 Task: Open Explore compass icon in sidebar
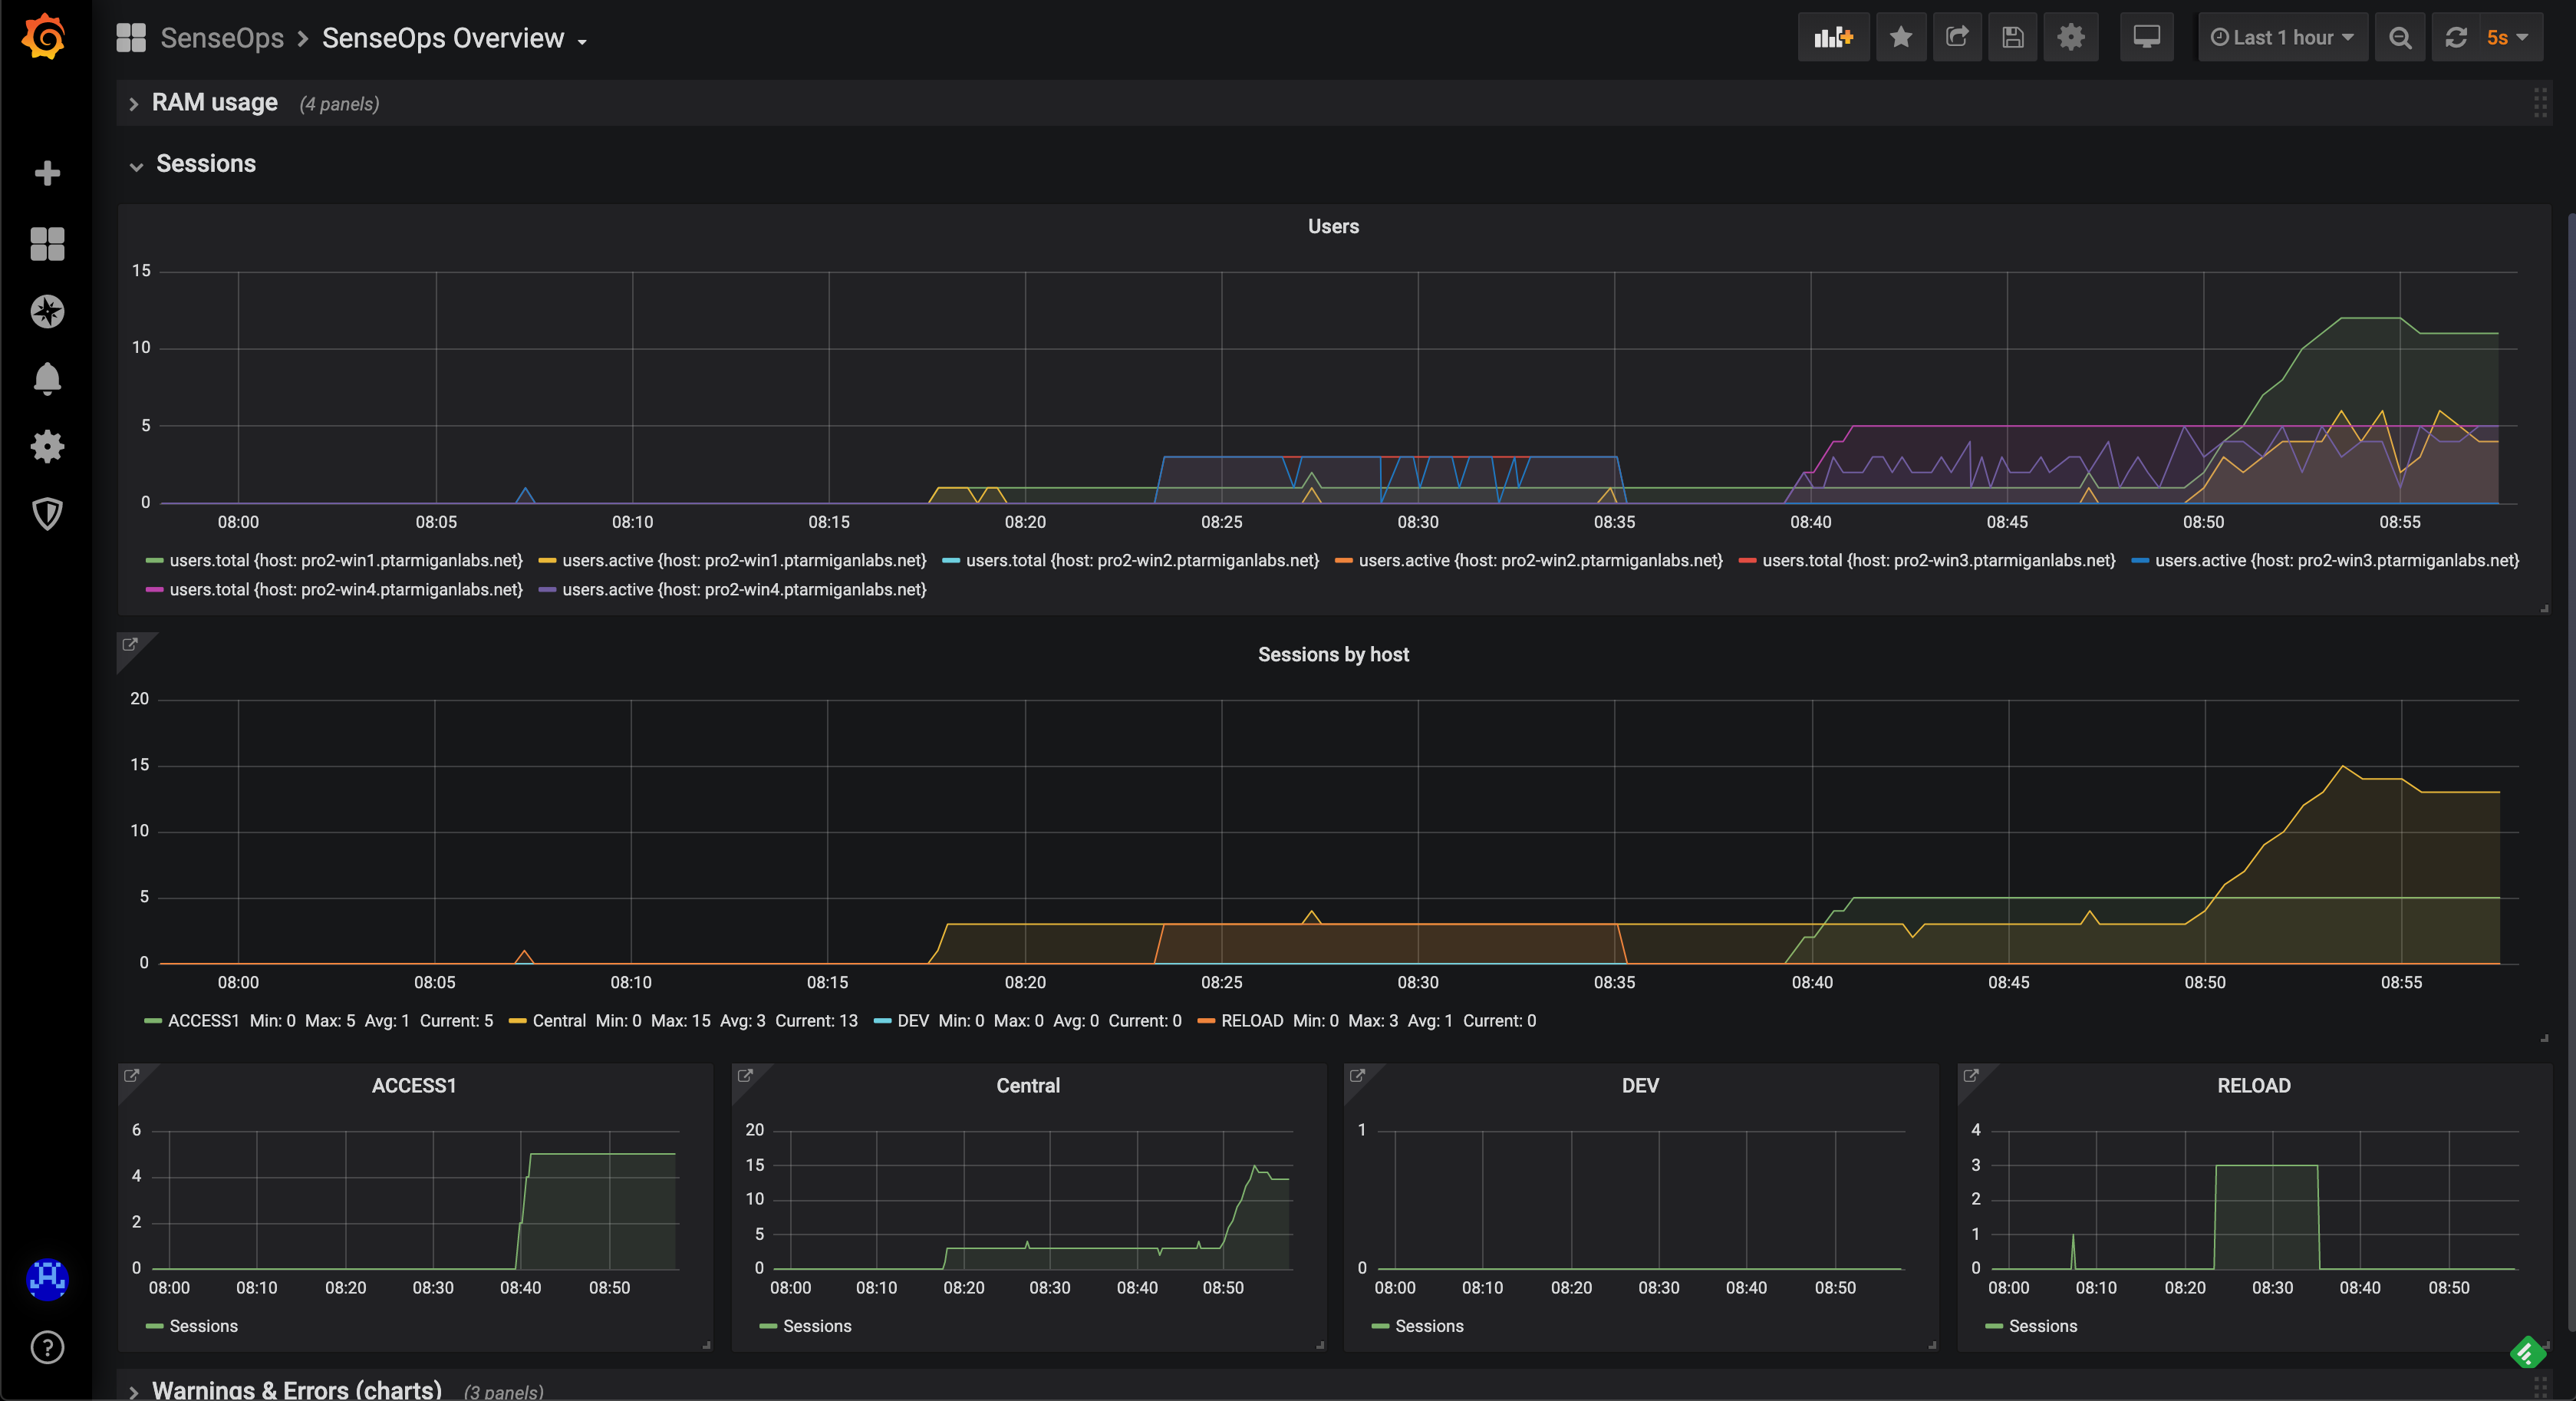[47, 312]
